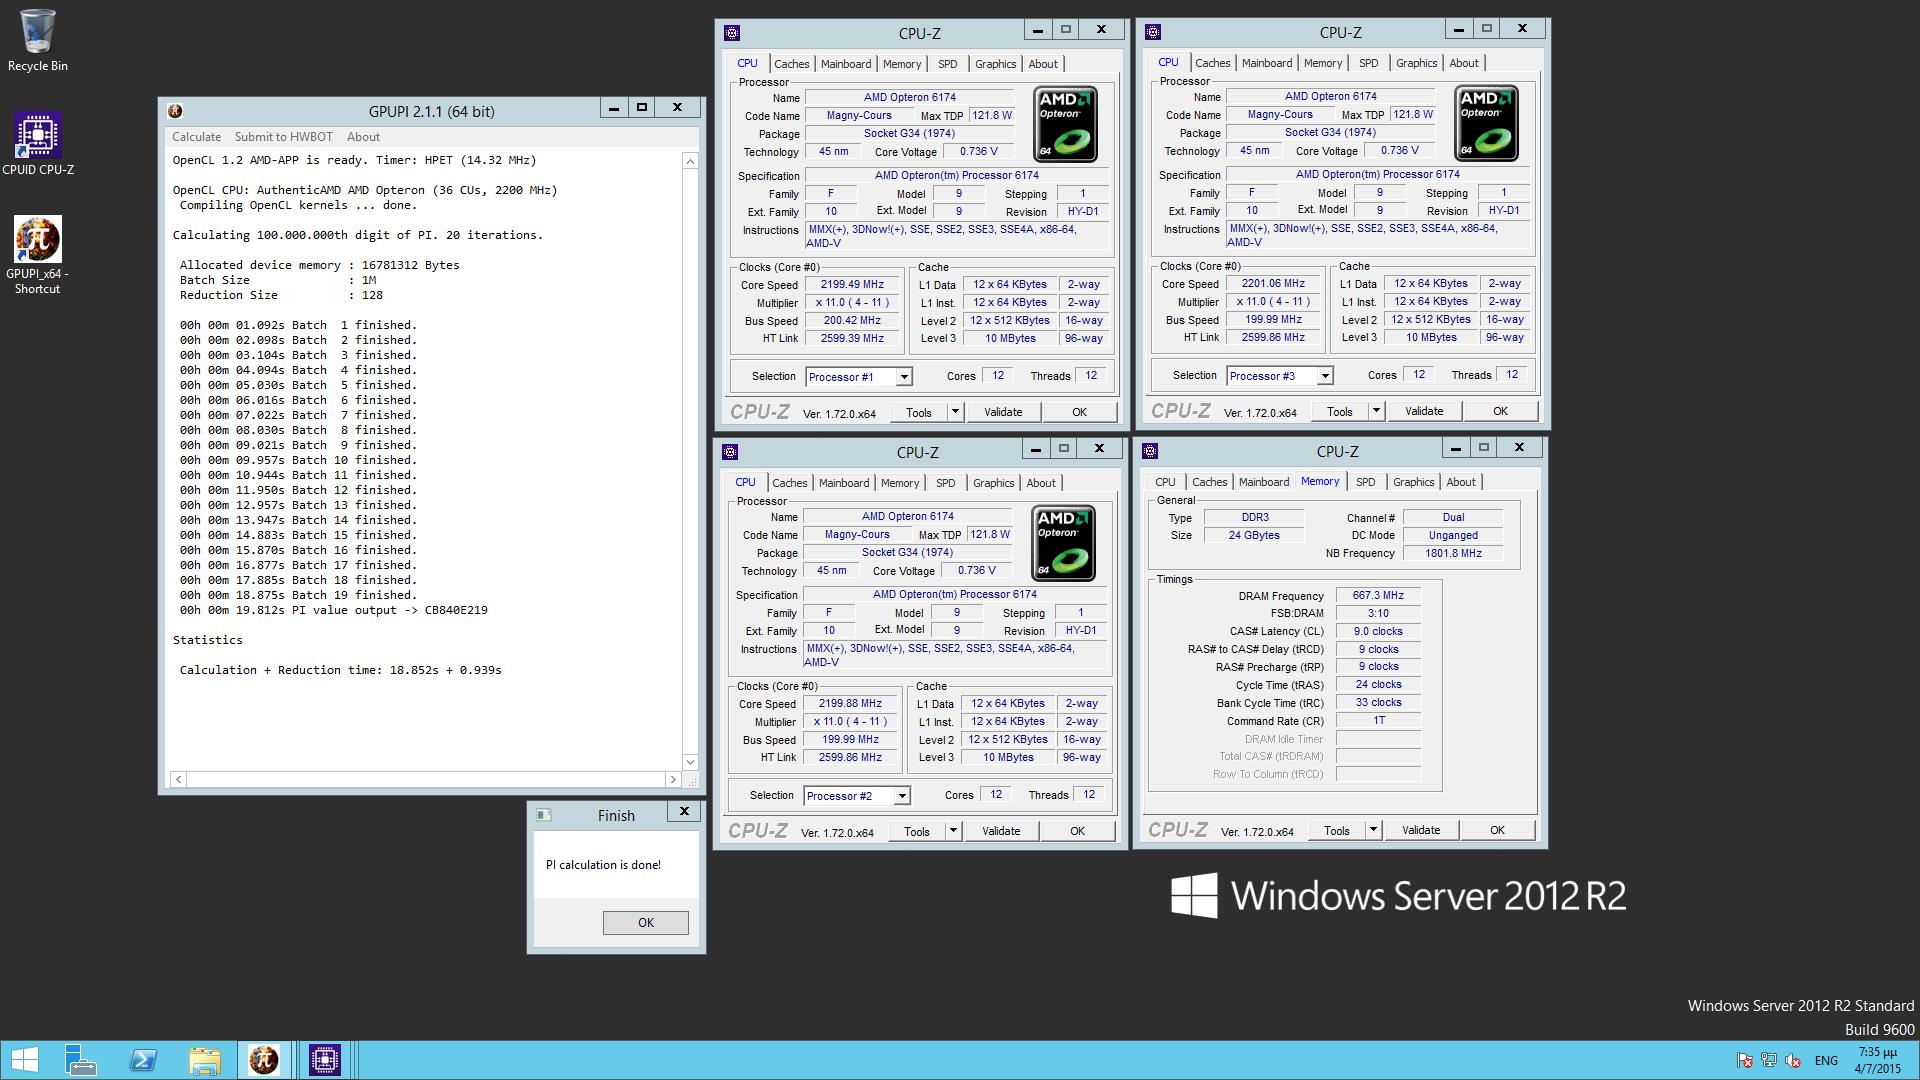1920x1080 pixels.
Task: Click AMD Opteron logo in Processor #2 window
Action: (1064, 543)
